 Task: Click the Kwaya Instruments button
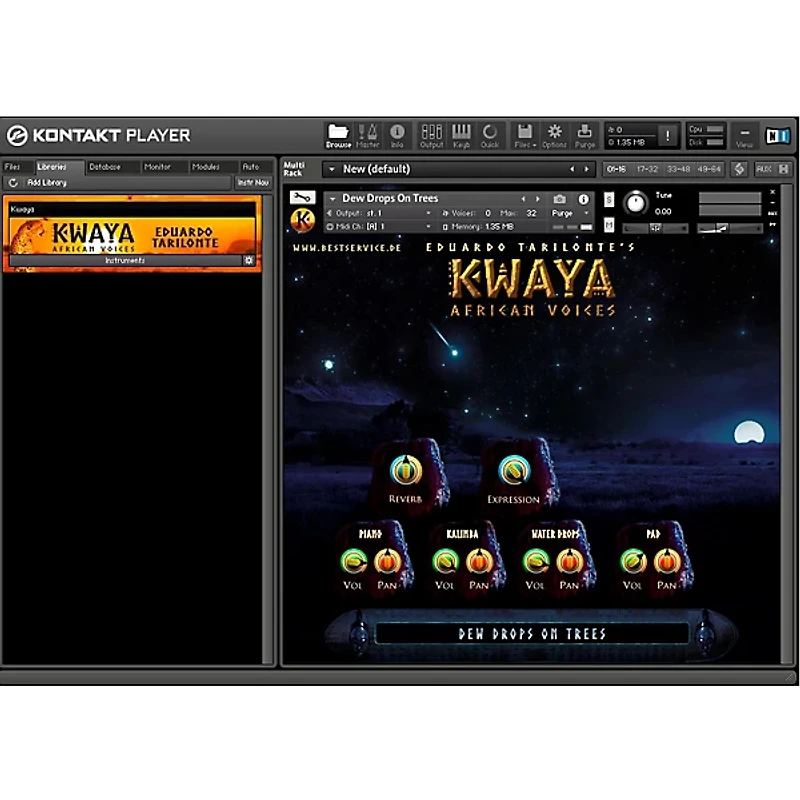pyautogui.click(x=125, y=260)
